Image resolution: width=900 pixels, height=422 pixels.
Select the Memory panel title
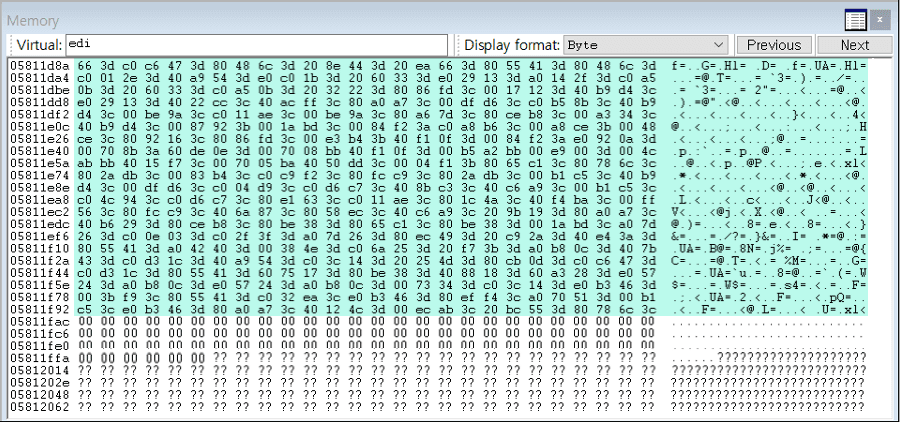(x=33, y=21)
